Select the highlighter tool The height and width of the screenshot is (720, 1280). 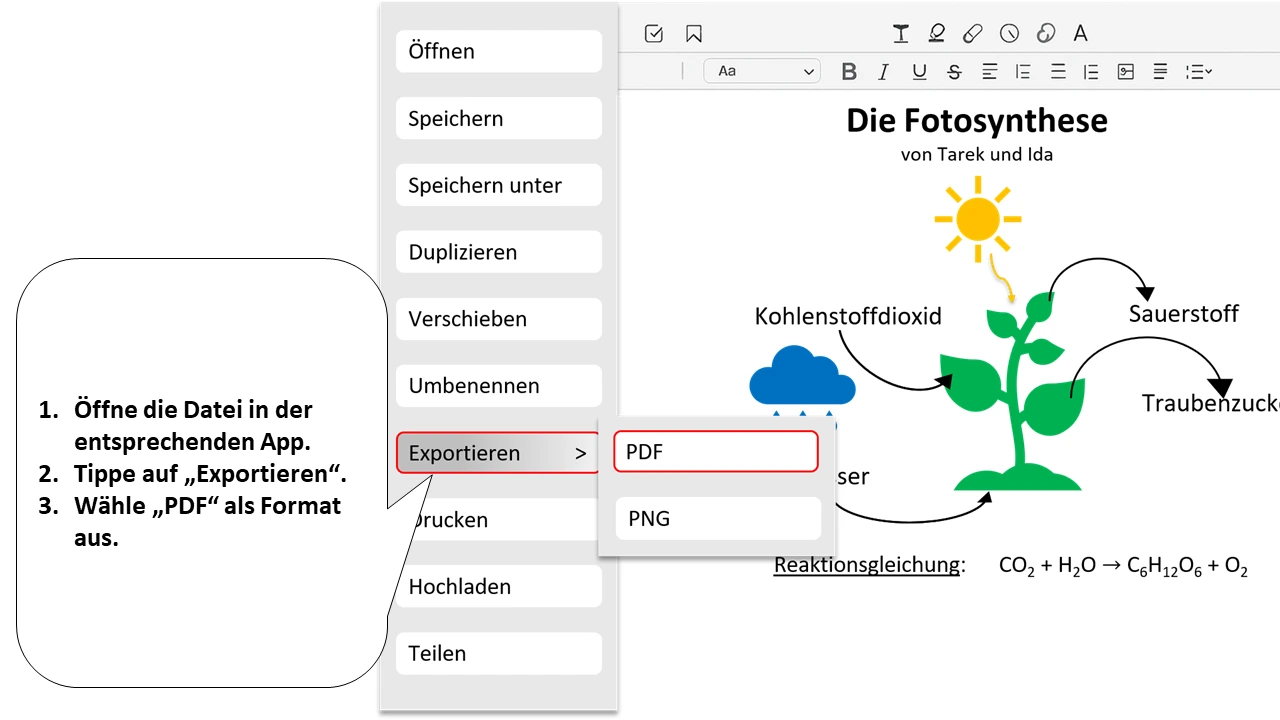pyautogui.click(x=936, y=34)
